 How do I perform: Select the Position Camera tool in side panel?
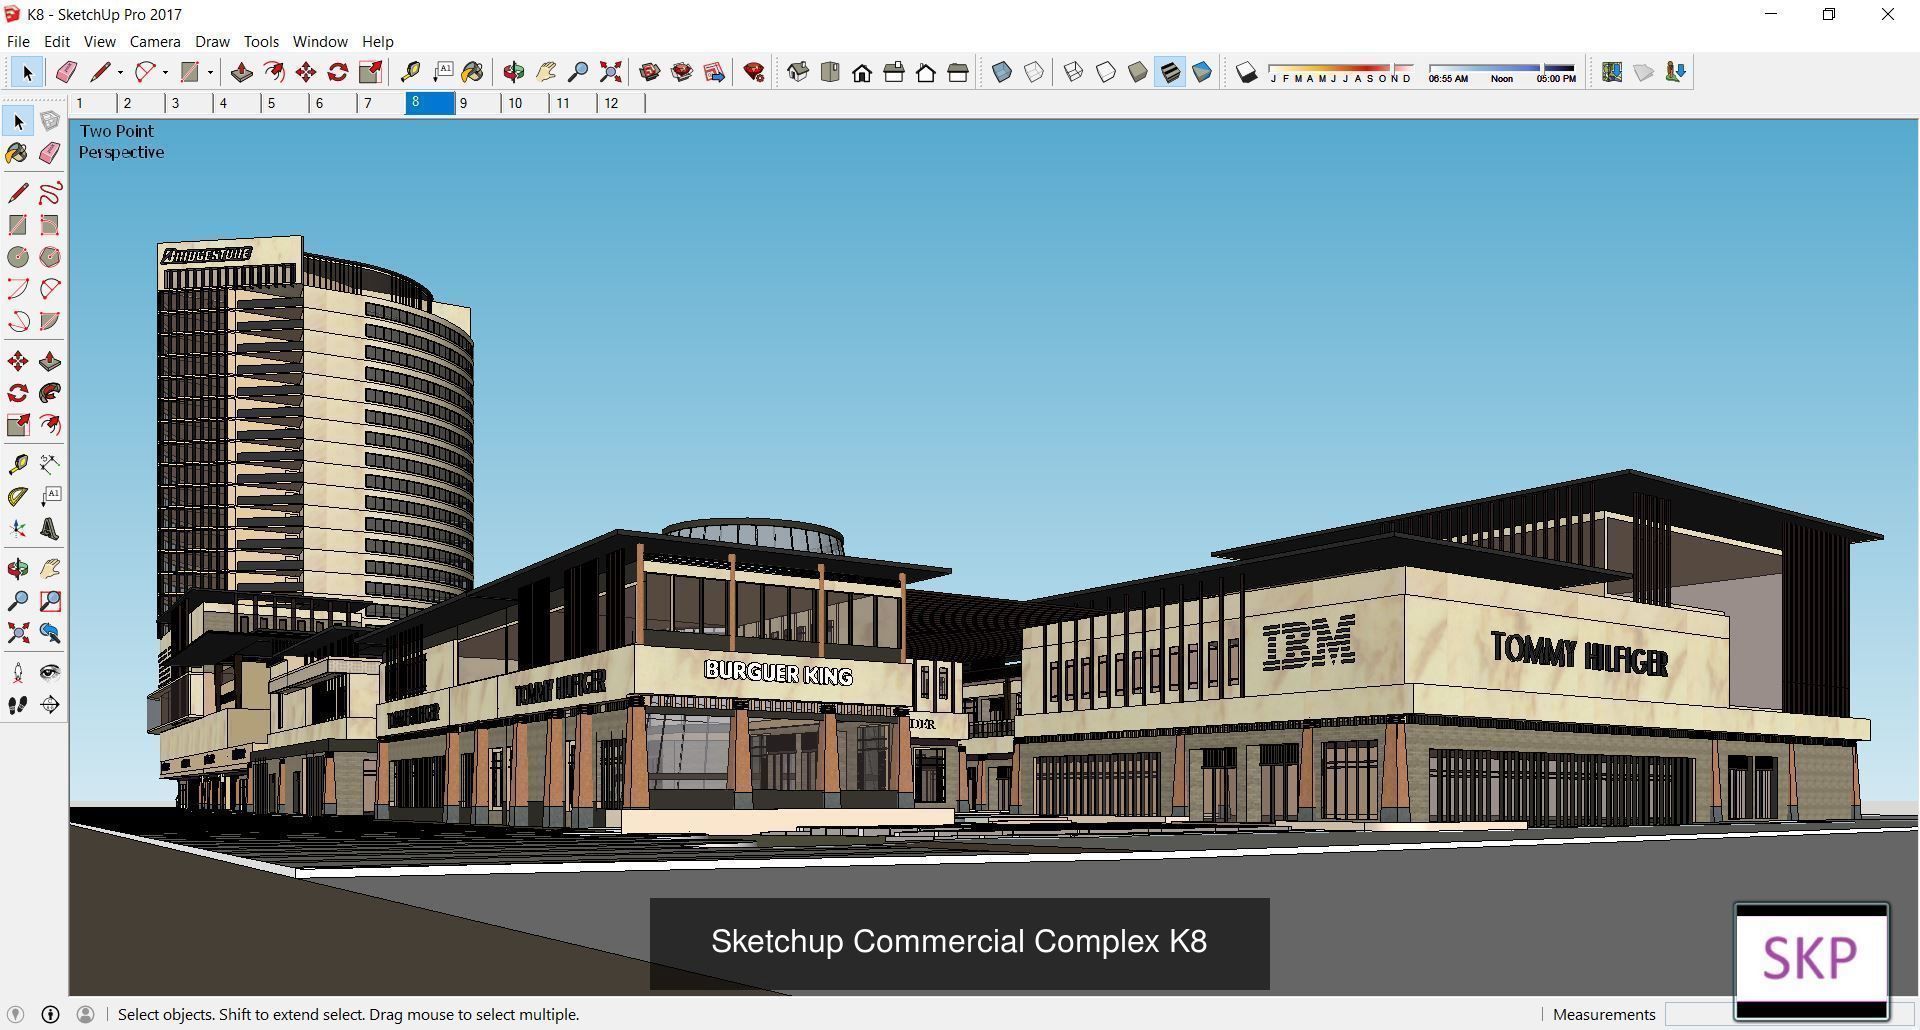coord(18,672)
